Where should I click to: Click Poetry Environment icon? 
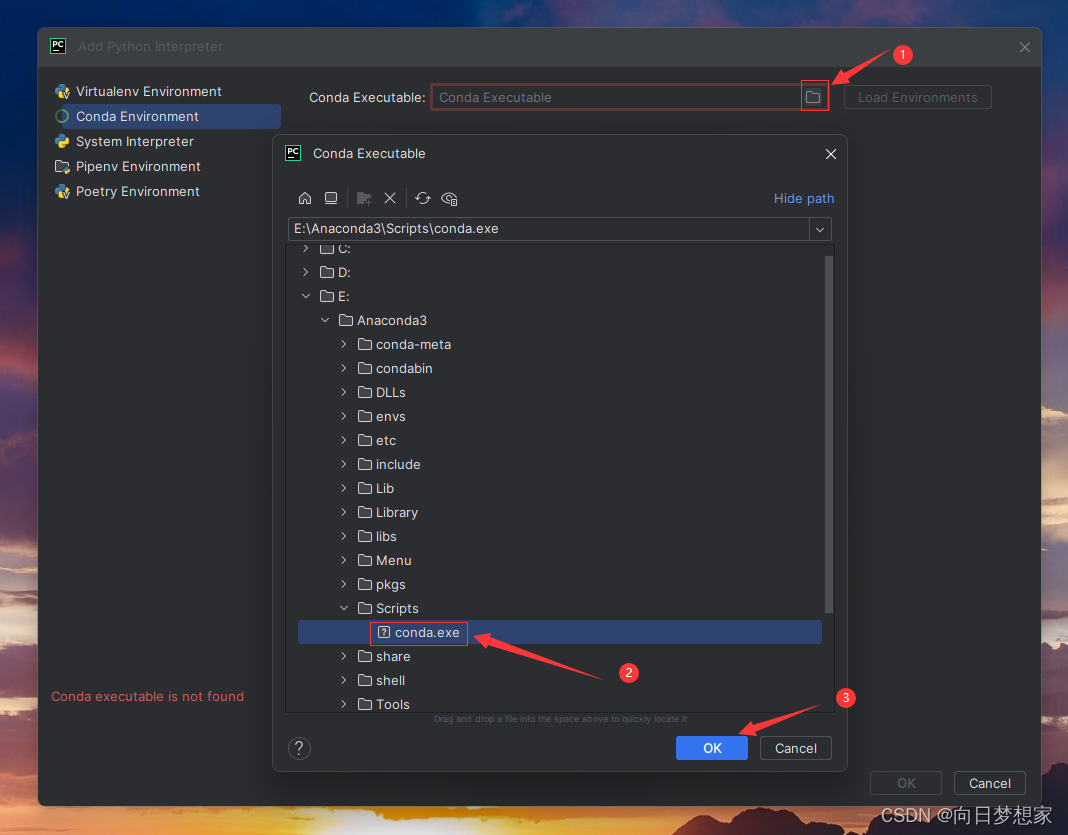pyautogui.click(x=63, y=191)
